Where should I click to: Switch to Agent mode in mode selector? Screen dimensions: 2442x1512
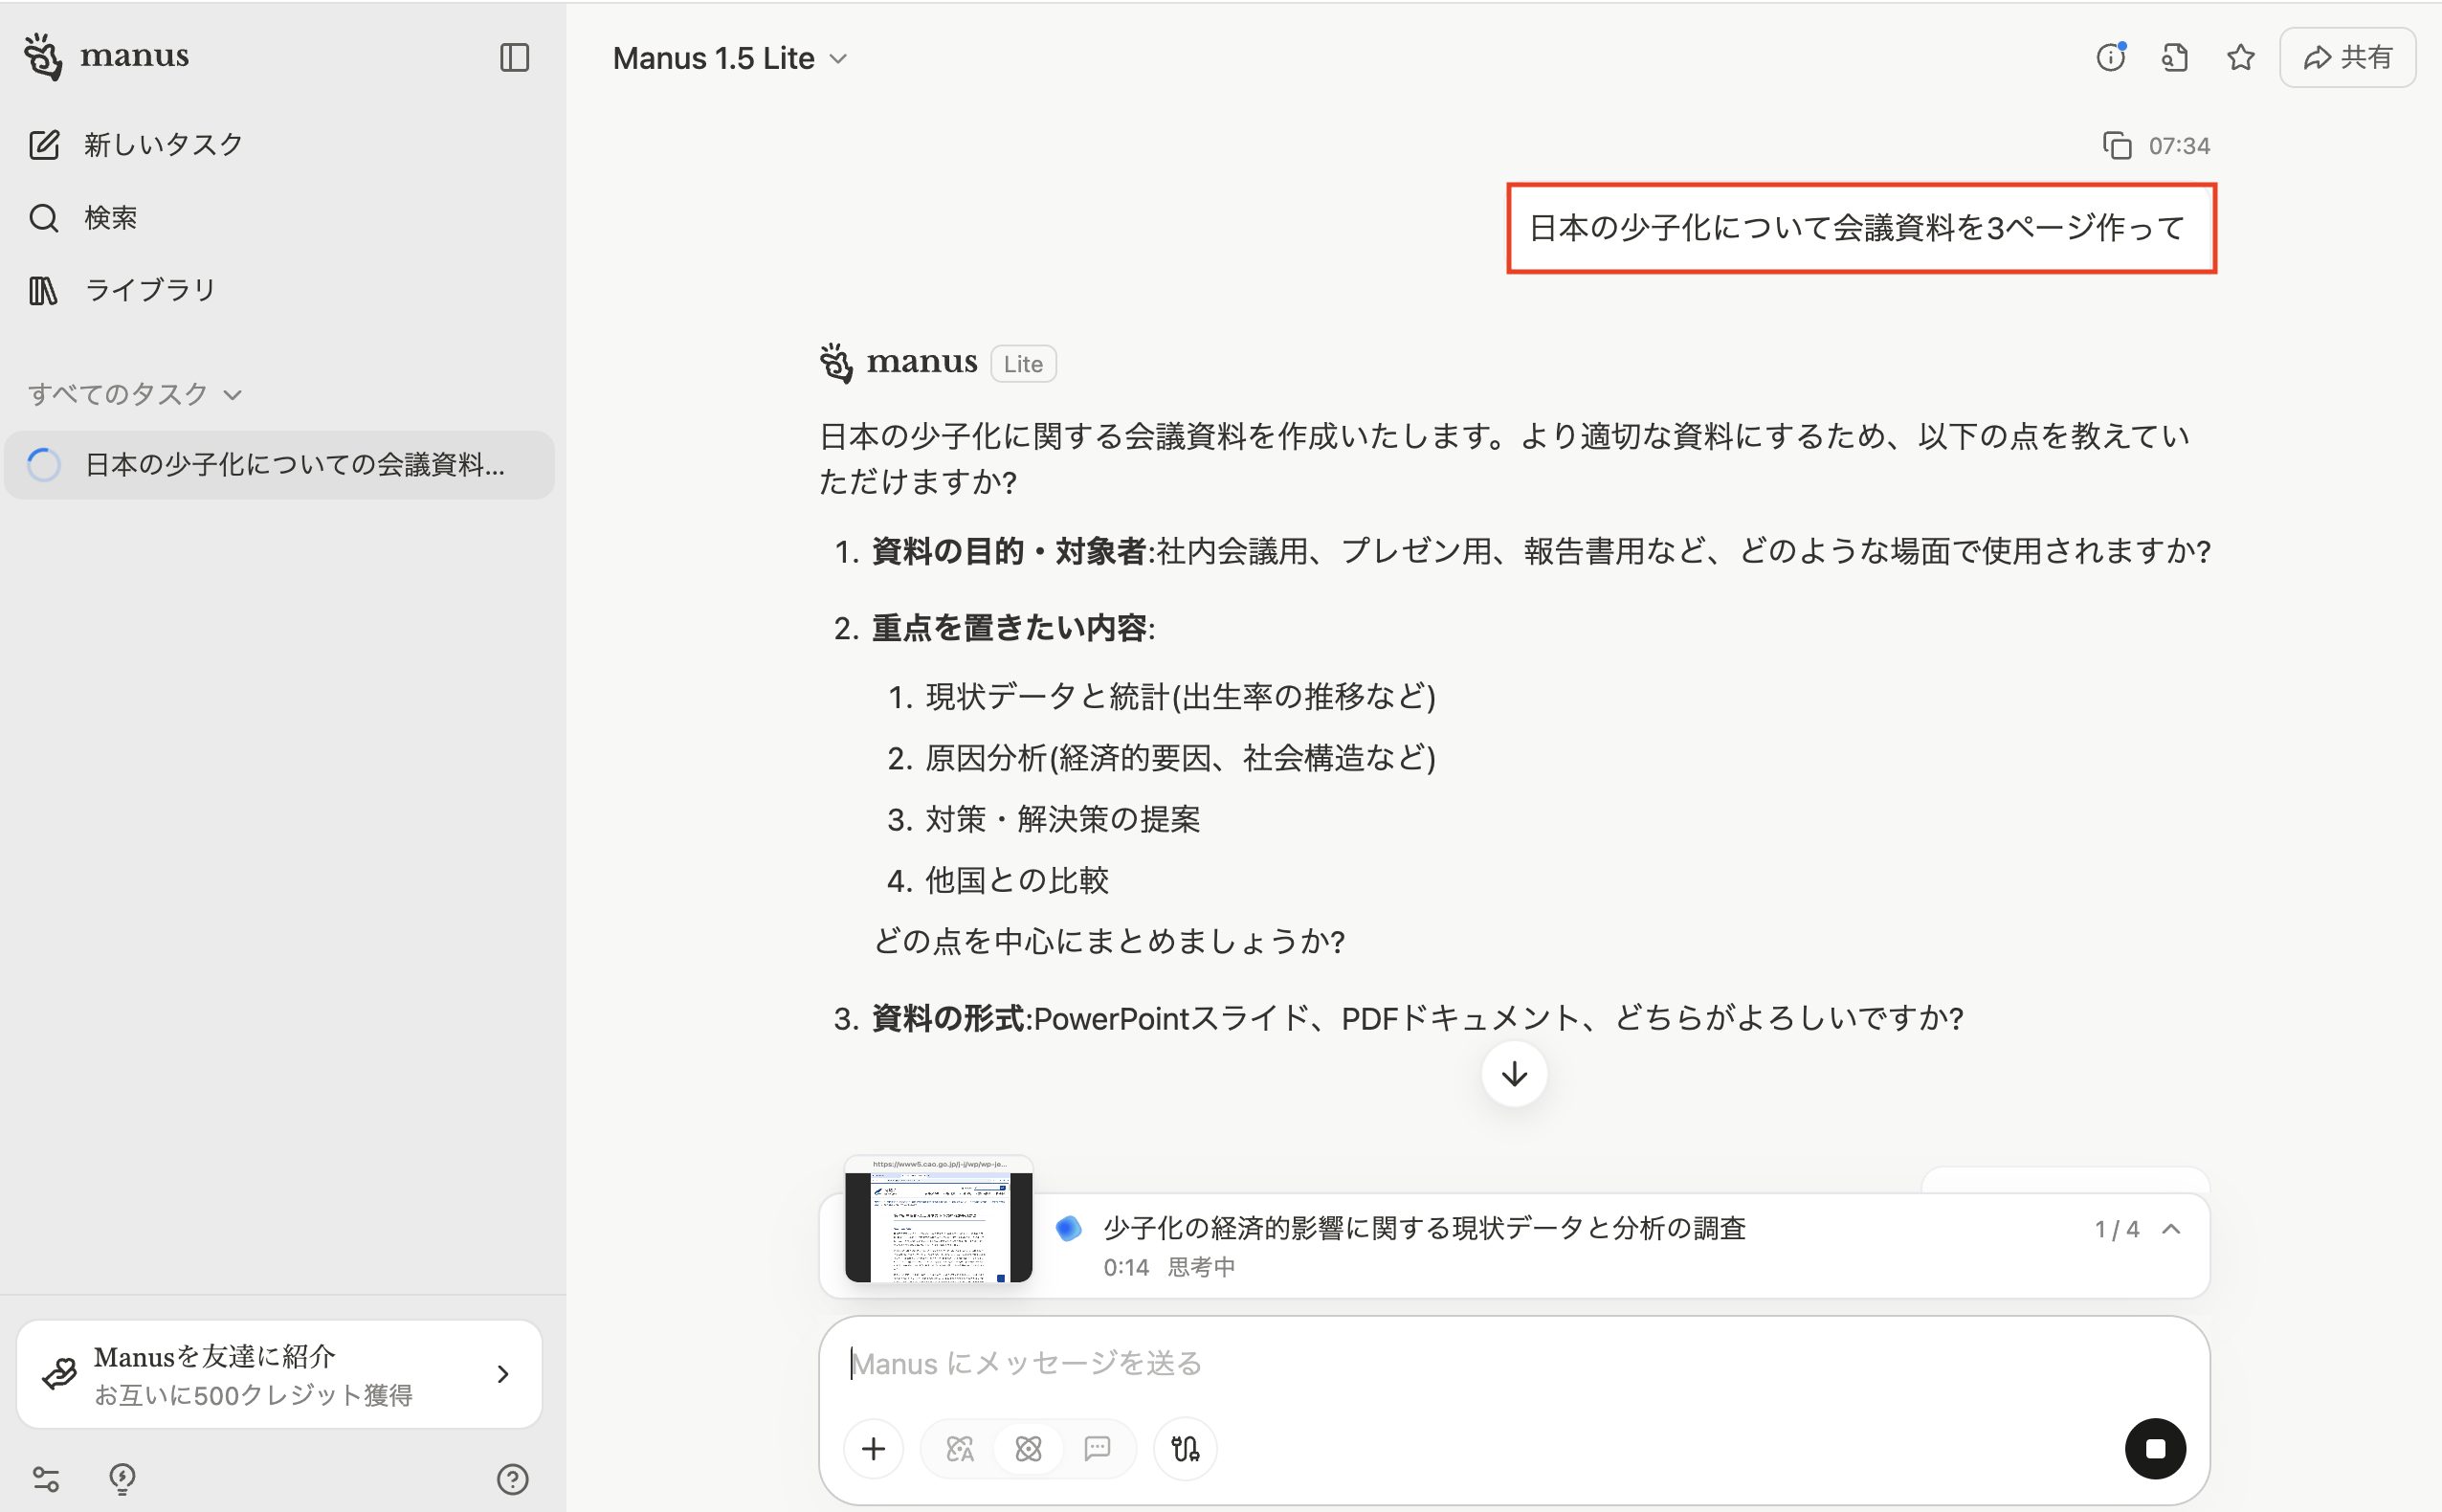point(1028,1448)
